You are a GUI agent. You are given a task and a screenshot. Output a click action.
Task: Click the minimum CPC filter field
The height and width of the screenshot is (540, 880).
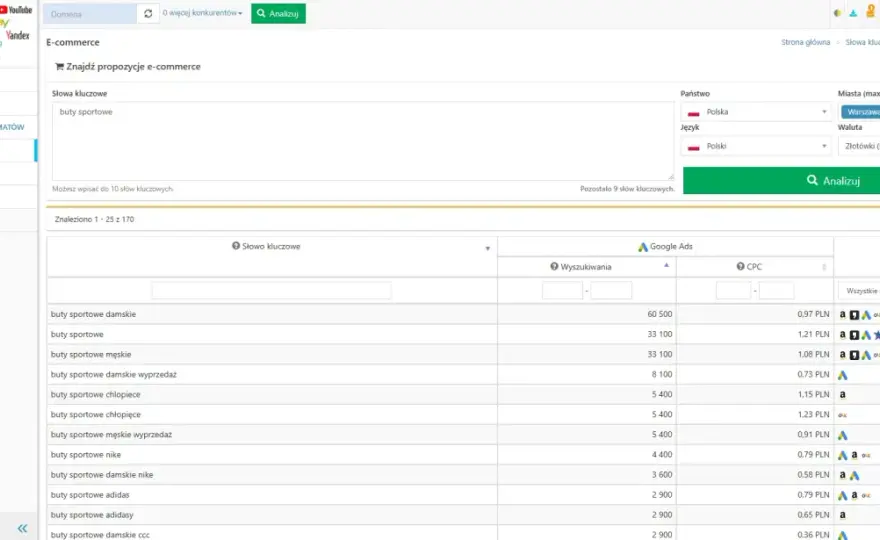[734, 290]
